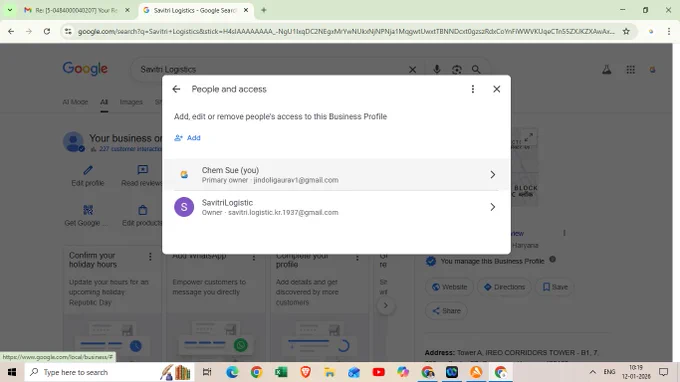Viewport: 680px width, 382px height.
Task: Show next suggestion cards with arrow
Action: (386, 305)
